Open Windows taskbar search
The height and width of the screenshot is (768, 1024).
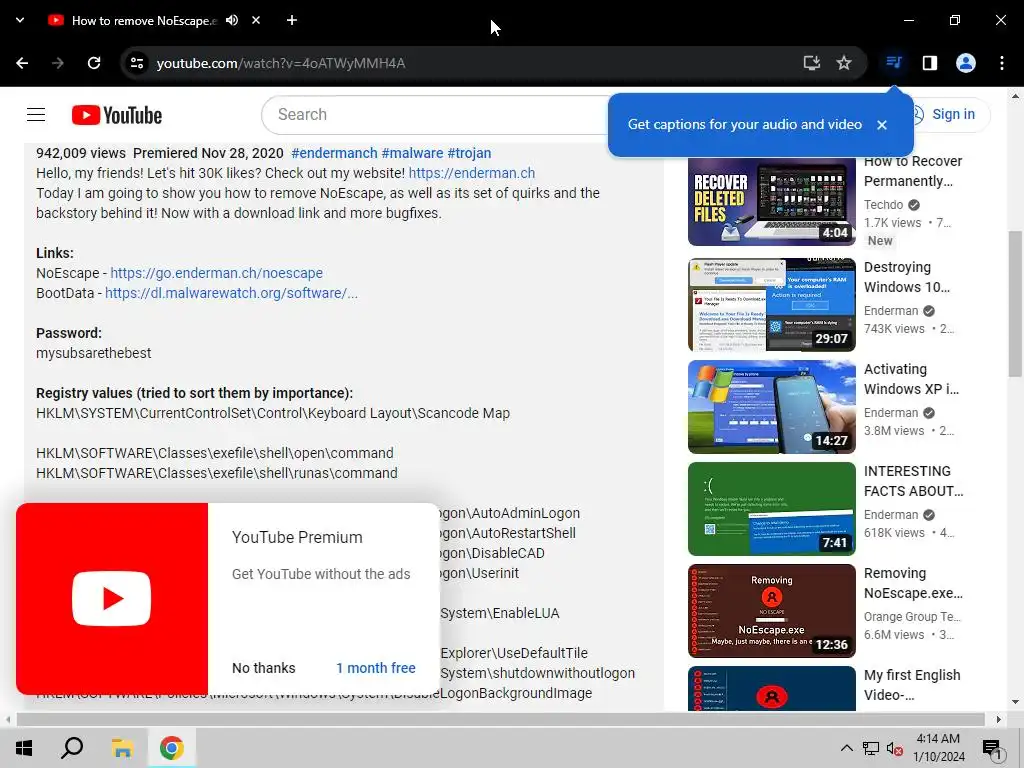[x=72, y=748]
